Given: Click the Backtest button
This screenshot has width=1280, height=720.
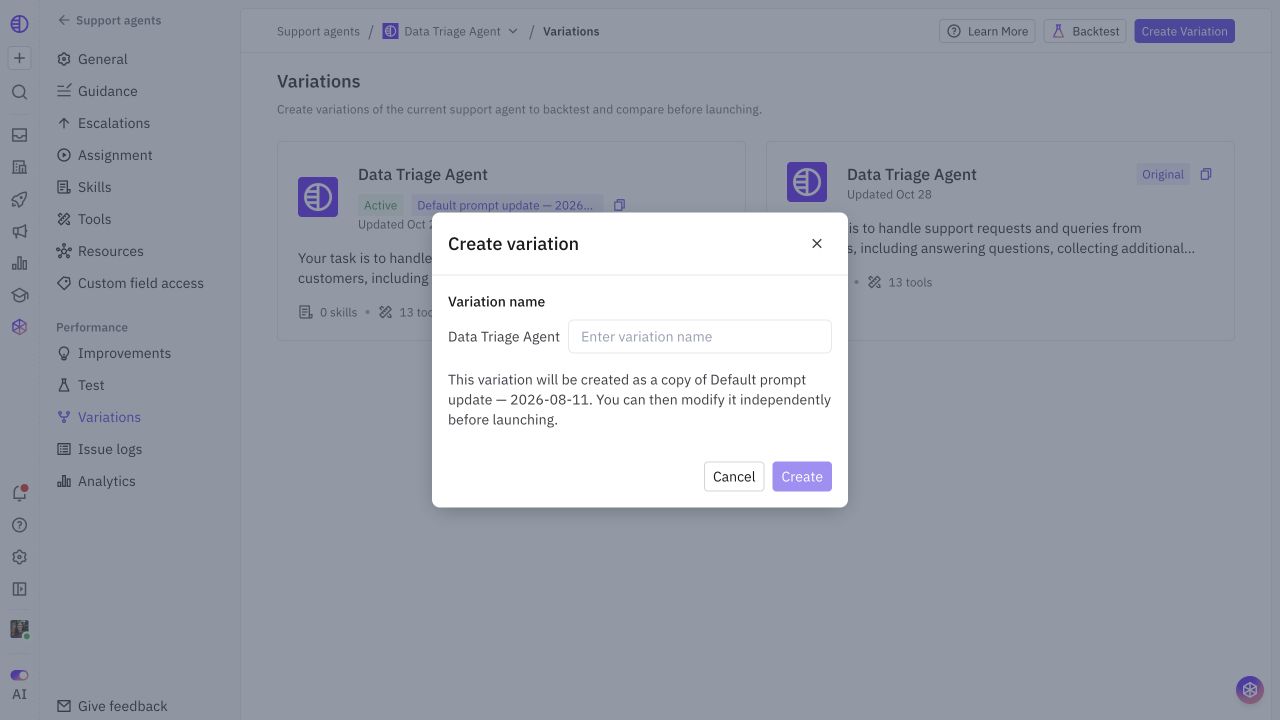Looking at the screenshot, I should (1085, 31).
